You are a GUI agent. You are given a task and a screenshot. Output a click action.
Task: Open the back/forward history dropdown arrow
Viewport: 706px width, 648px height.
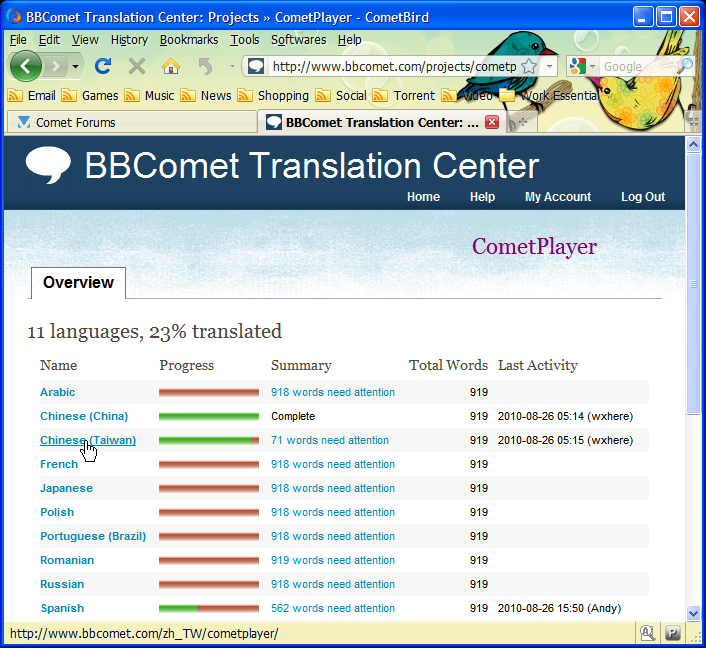tap(75, 67)
